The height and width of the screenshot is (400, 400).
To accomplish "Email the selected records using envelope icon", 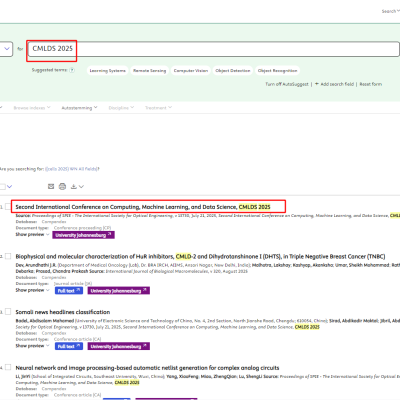I will pyautogui.click(x=51, y=186).
